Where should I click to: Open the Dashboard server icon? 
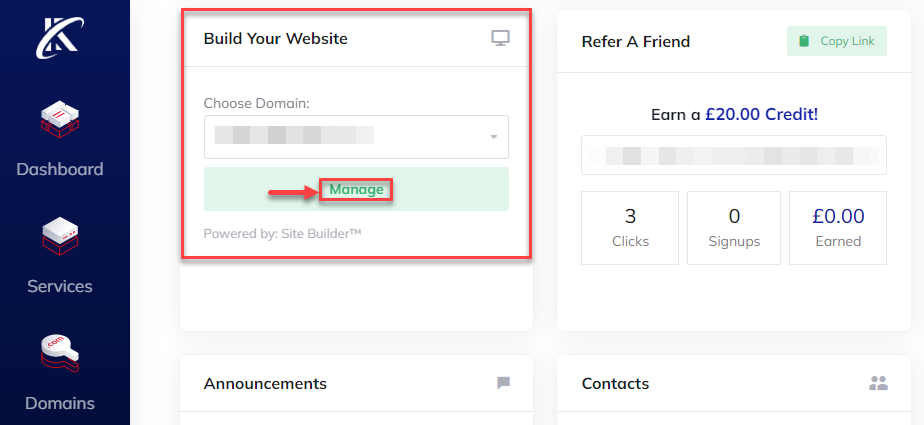click(x=59, y=121)
